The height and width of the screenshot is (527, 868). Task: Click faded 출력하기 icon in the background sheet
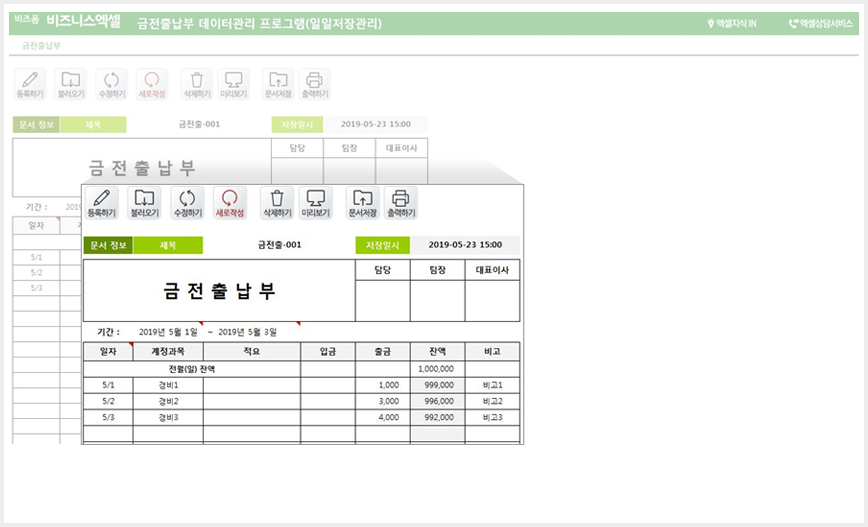[314, 84]
